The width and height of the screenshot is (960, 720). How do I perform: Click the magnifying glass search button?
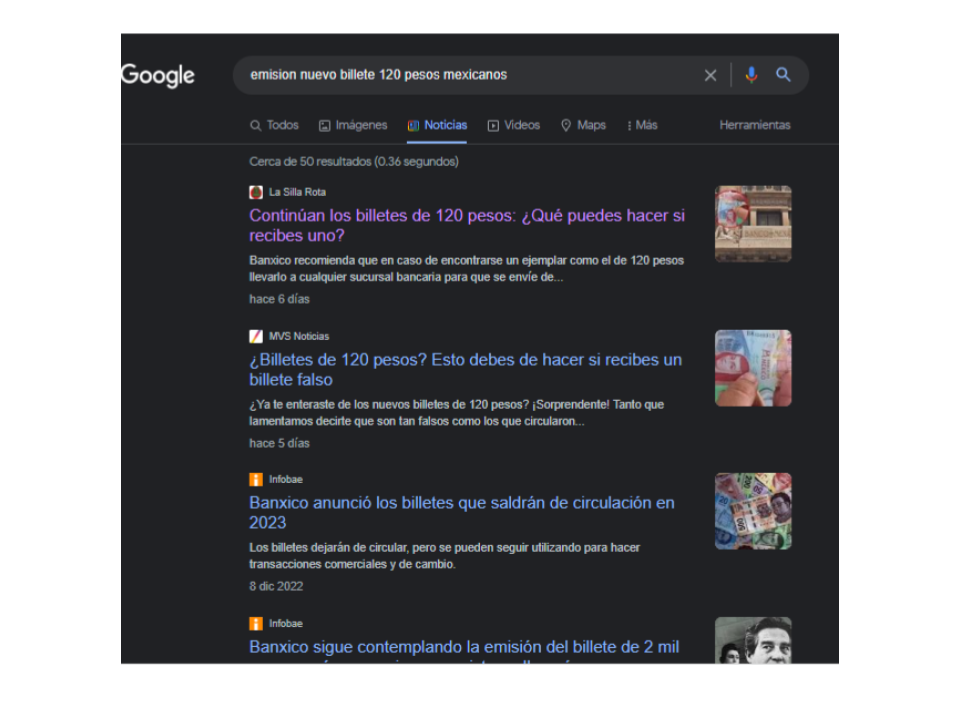[783, 75]
